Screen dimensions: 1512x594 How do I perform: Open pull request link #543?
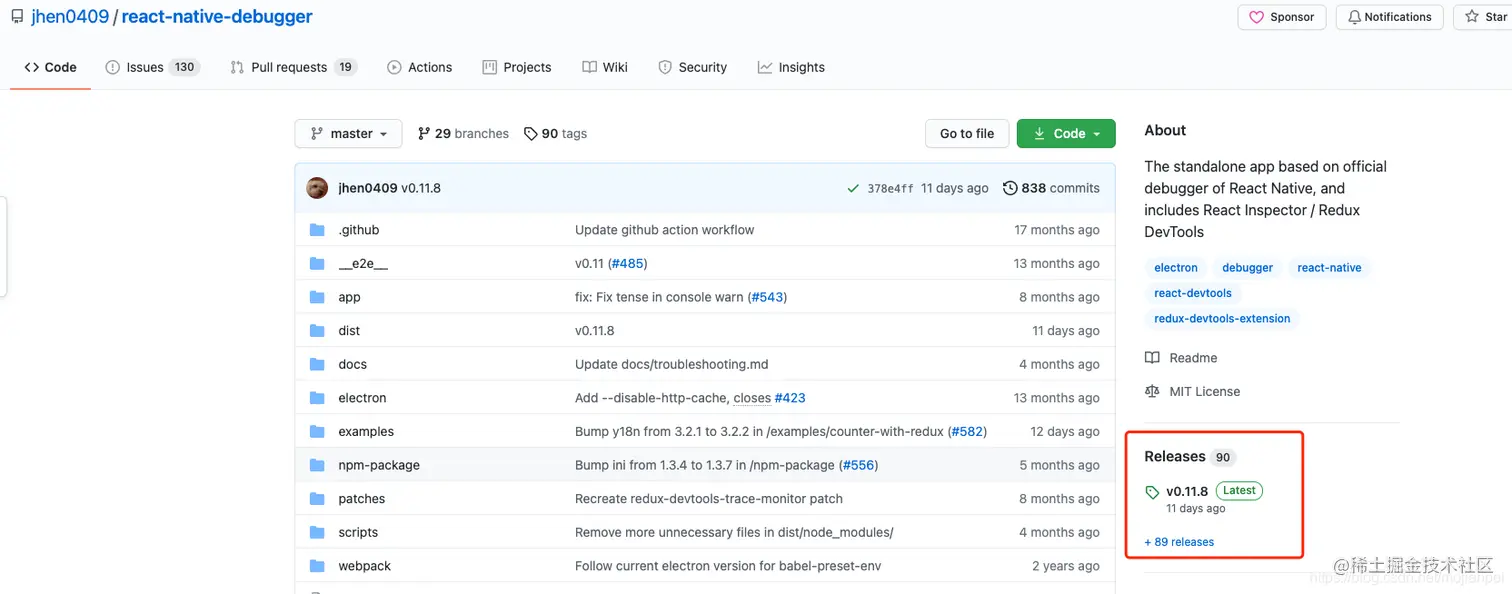coord(767,297)
